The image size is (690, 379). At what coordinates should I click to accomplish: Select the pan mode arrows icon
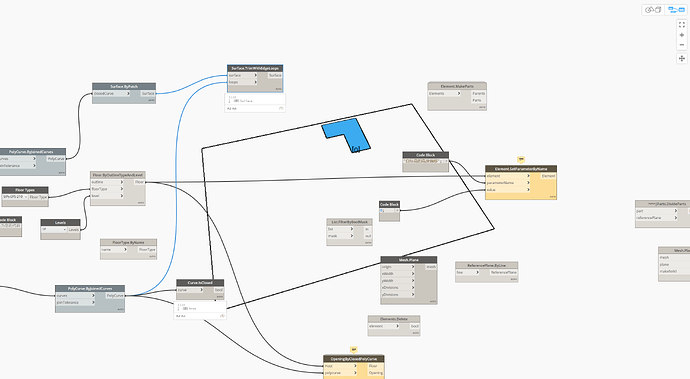pos(682,58)
